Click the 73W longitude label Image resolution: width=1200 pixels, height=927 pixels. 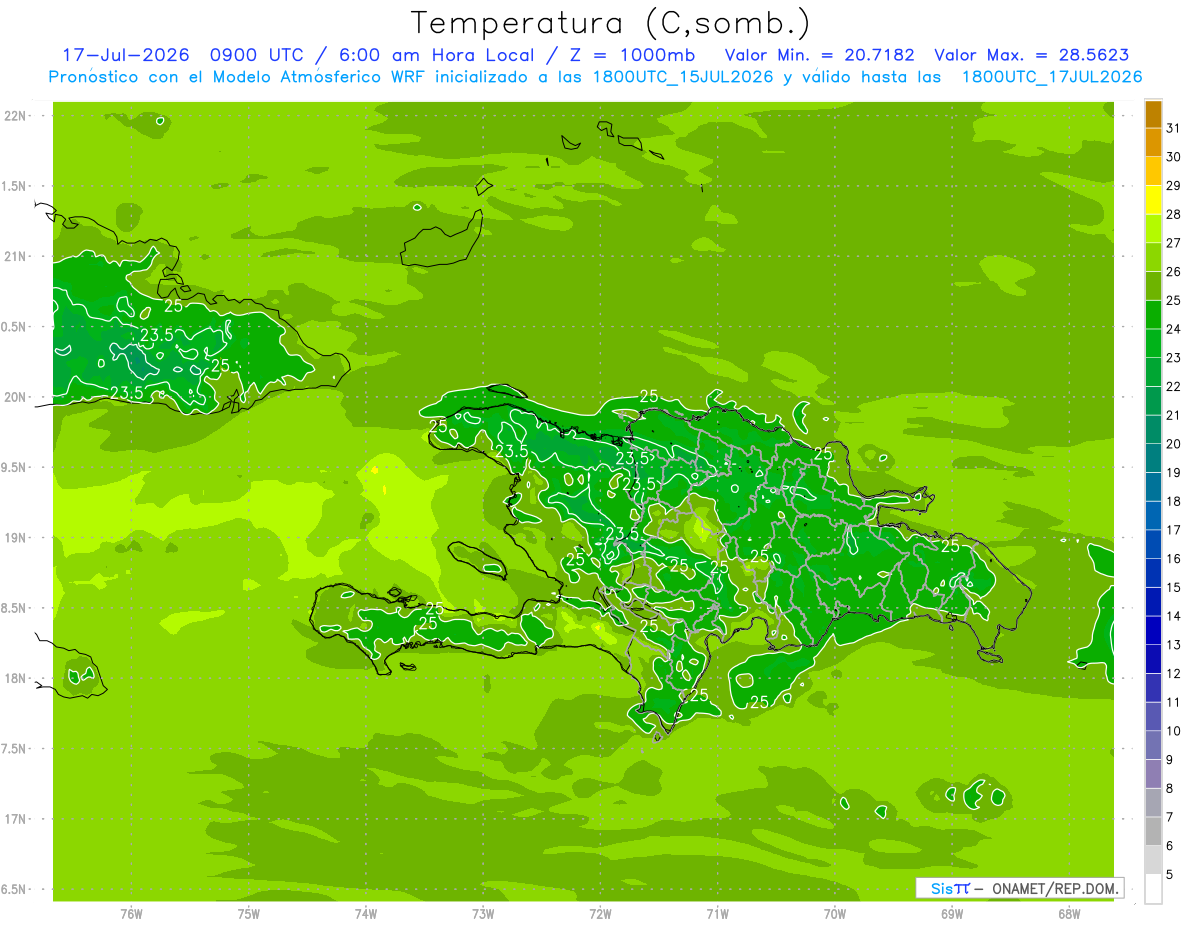tap(483, 914)
